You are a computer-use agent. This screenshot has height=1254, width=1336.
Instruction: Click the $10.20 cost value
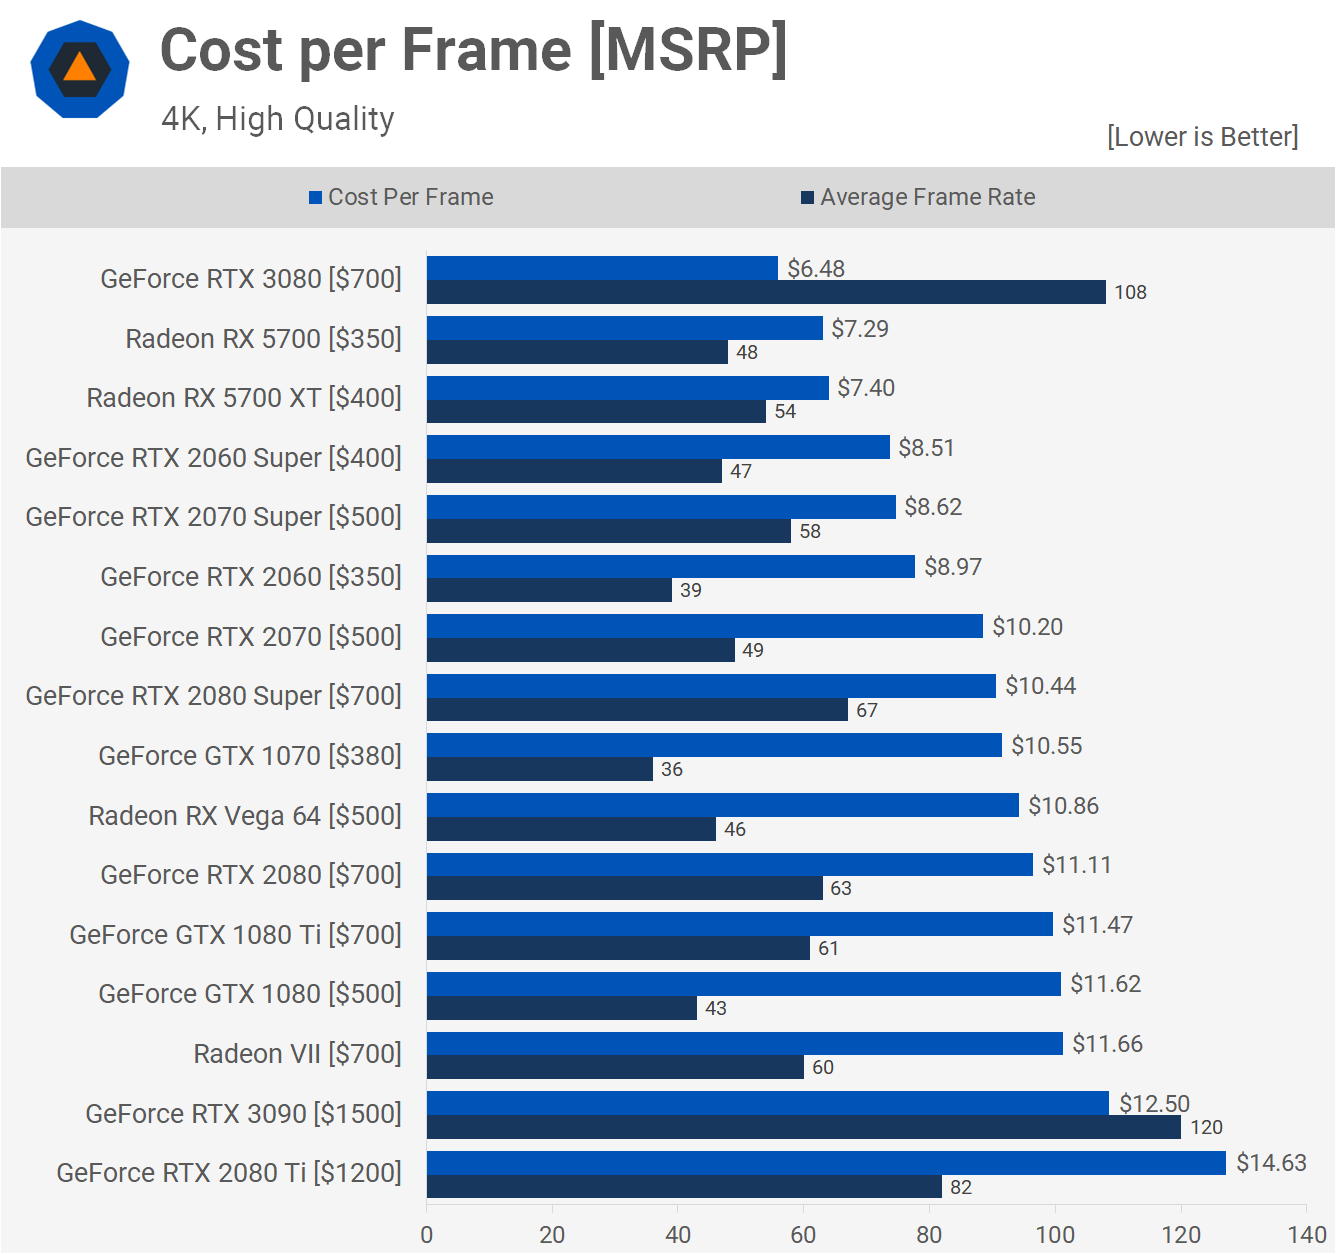coord(1028,627)
